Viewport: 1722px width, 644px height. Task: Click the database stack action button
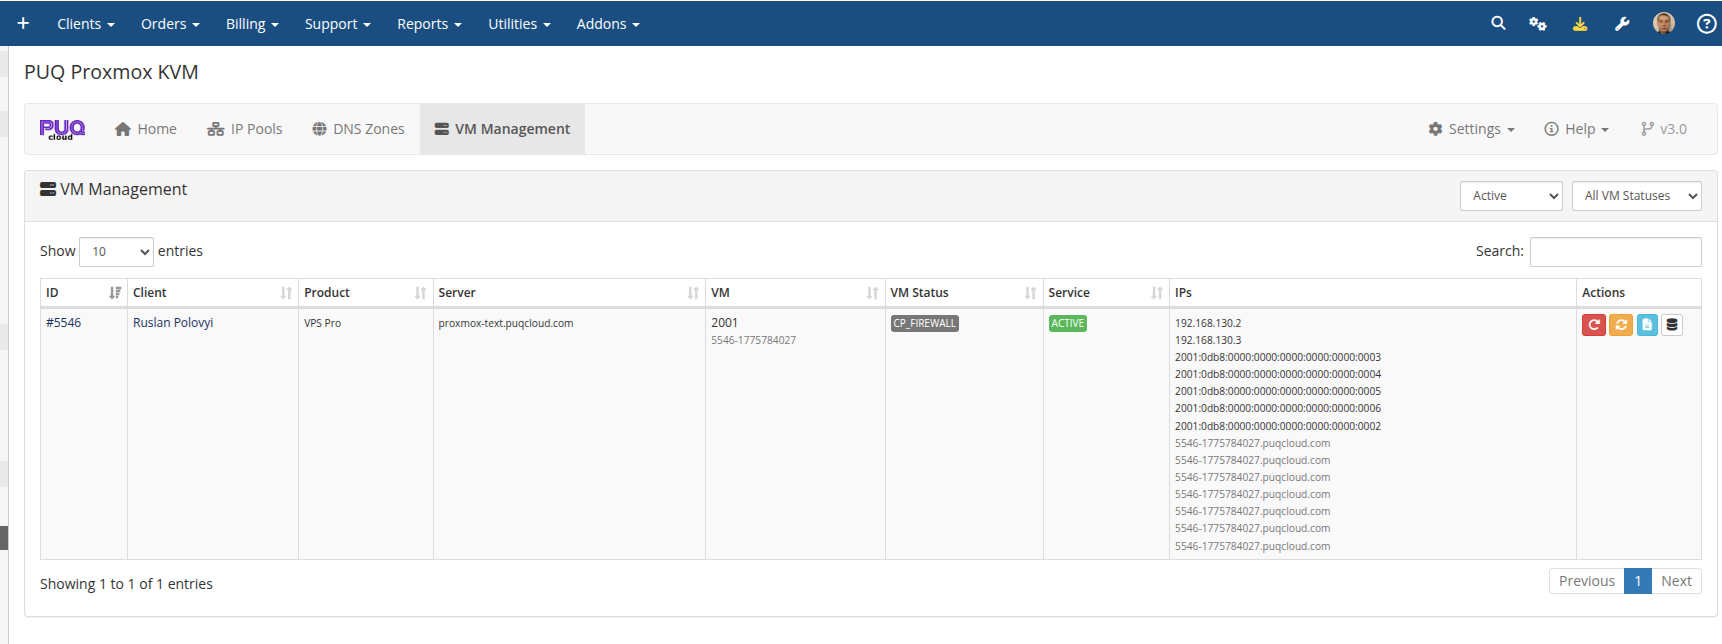pyautogui.click(x=1672, y=324)
